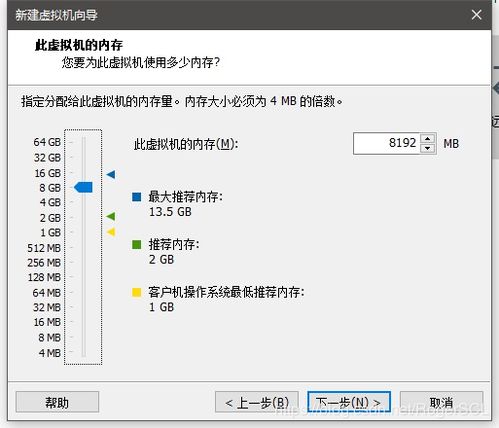Click the blue maximum recommended memory marker
499x428 pixels.
[x=111, y=174]
